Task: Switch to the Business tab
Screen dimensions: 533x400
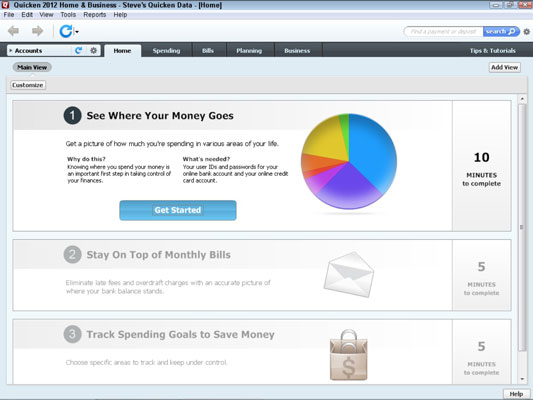Action: (297, 51)
